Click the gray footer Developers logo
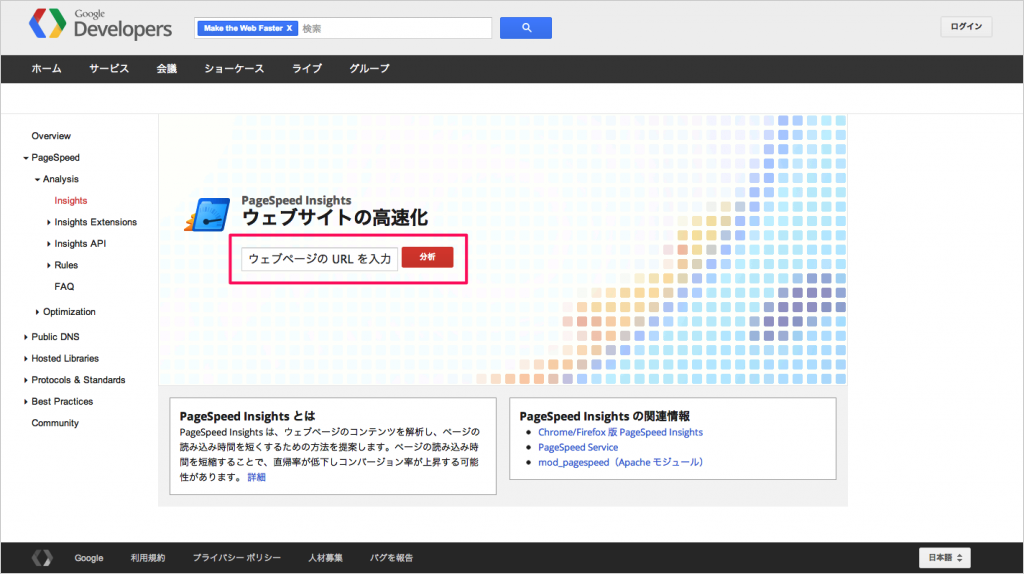 42,558
